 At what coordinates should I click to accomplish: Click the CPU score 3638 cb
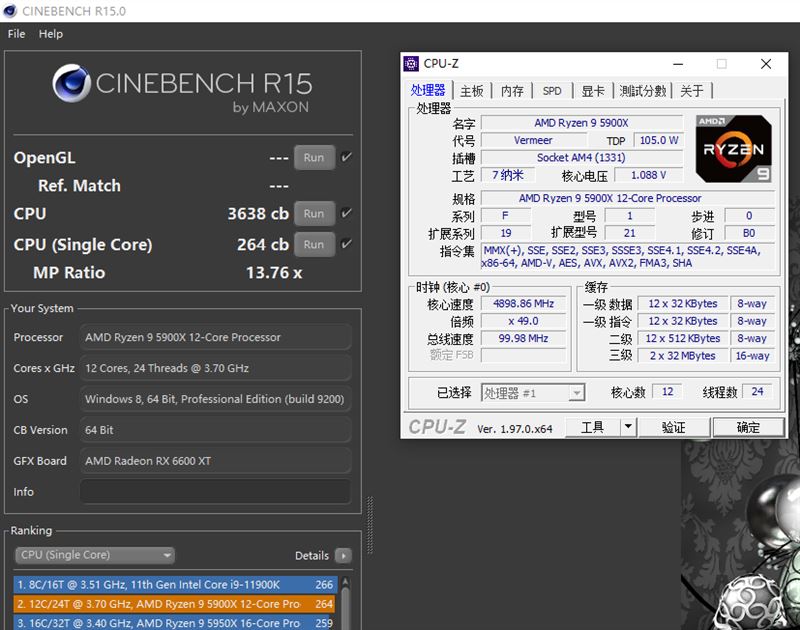[x=258, y=214]
